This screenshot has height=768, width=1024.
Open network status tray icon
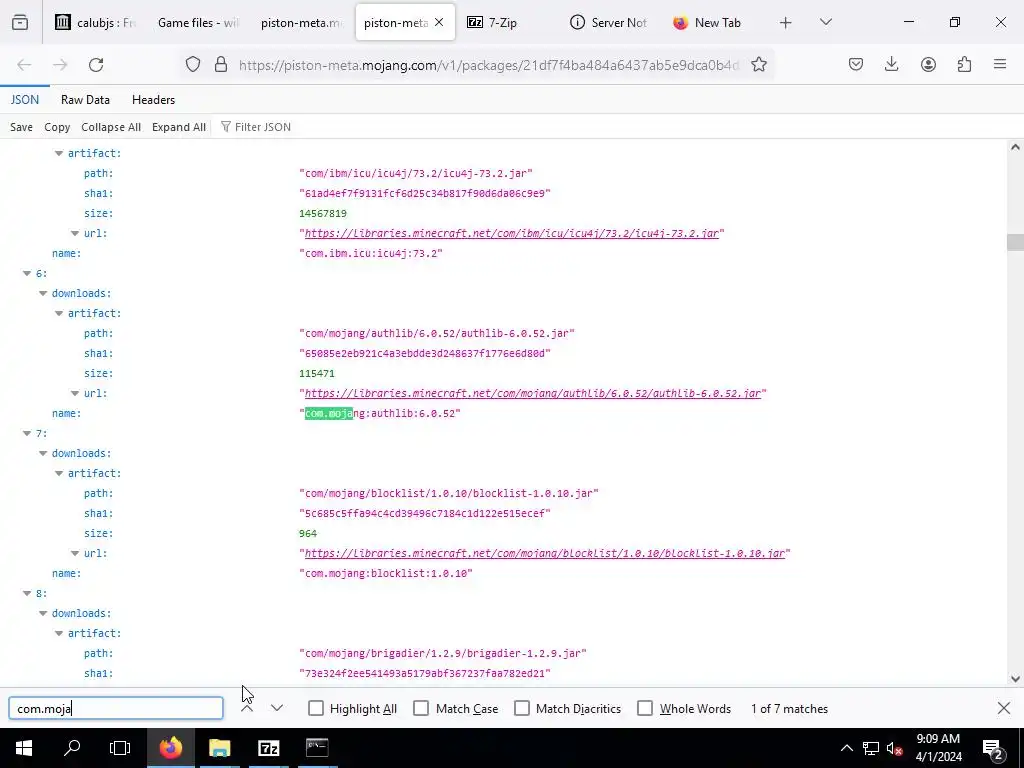click(x=871, y=748)
